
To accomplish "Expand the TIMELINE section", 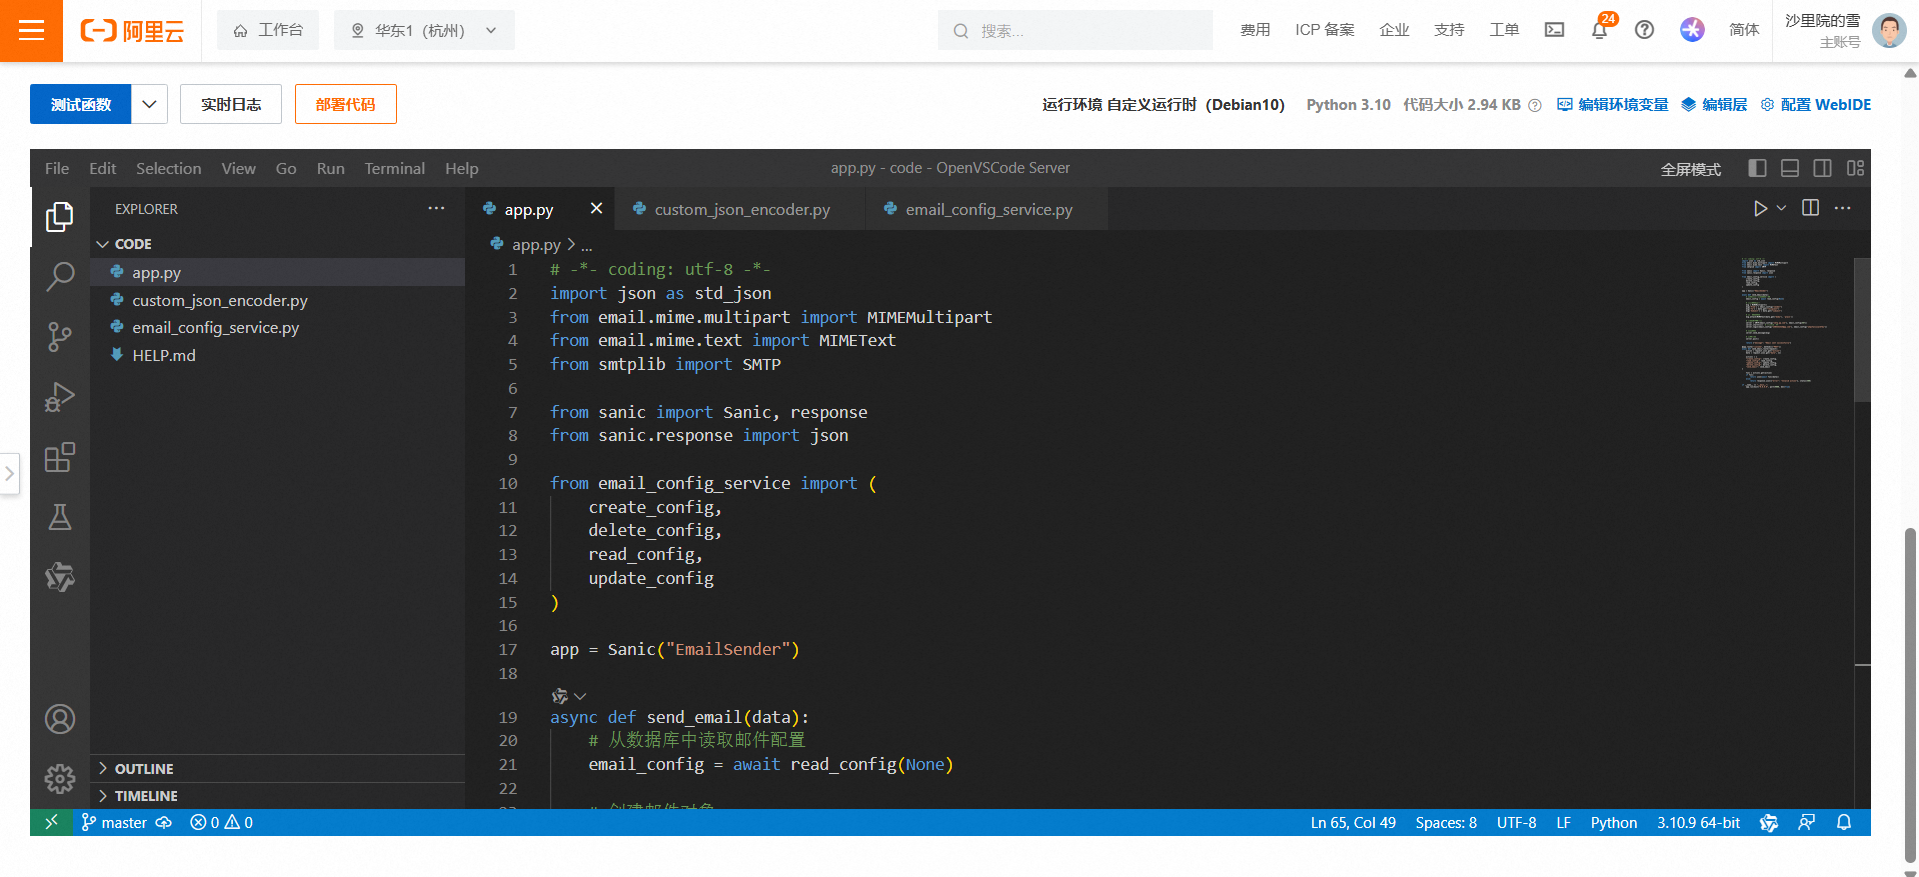I will [x=278, y=796].
